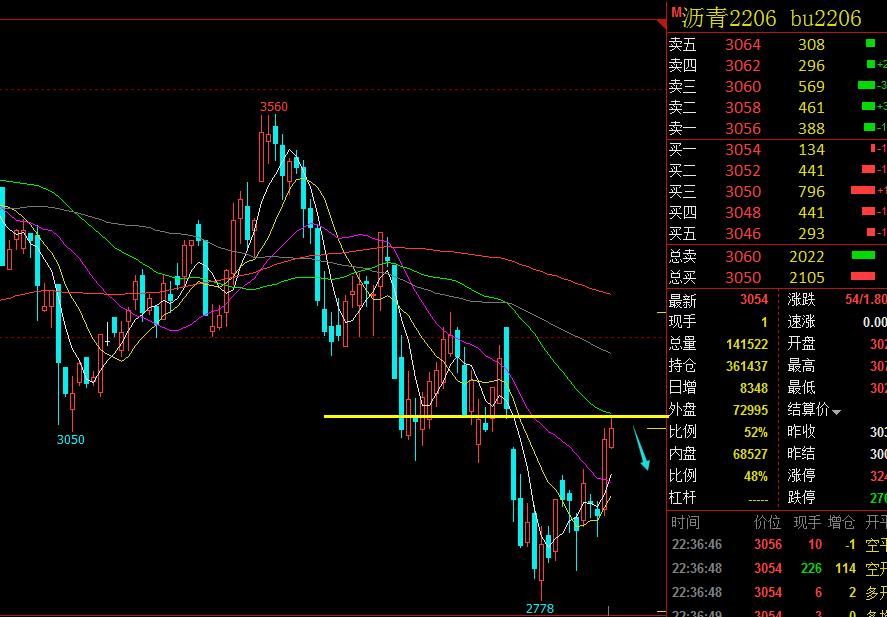
Task: Select the 买一 price 3054 row
Action: click(x=777, y=149)
